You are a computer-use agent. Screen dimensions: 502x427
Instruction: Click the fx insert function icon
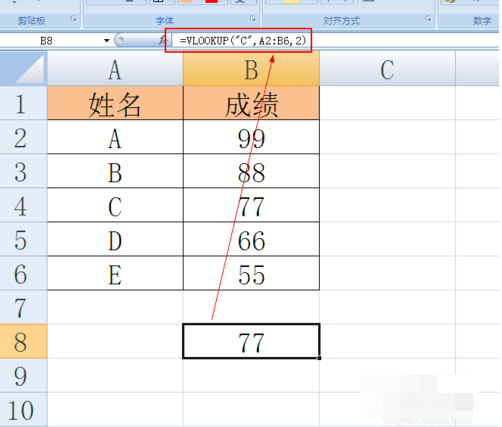(162, 41)
